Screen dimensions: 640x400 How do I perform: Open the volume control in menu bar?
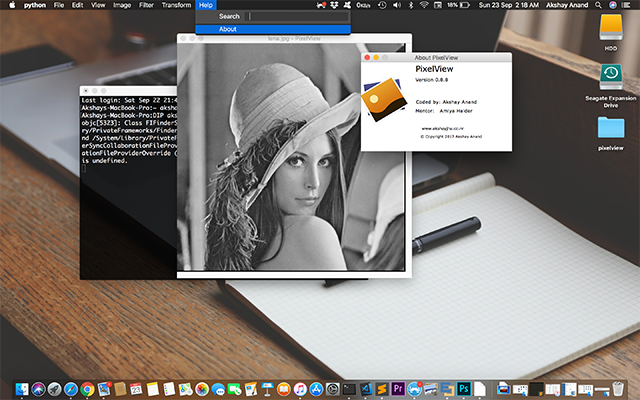[397, 5]
